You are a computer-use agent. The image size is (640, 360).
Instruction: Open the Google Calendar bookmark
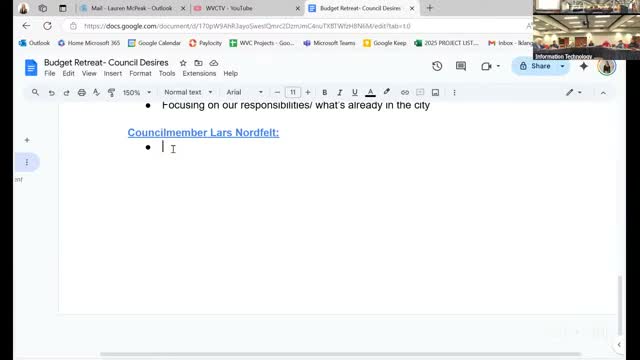[154, 43]
